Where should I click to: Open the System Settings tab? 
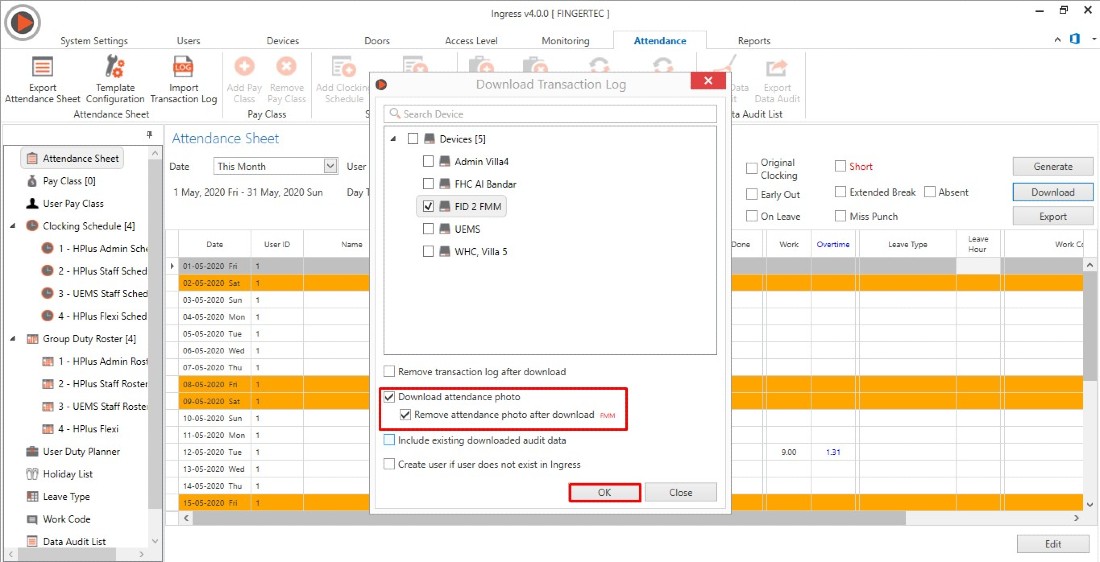(94, 41)
